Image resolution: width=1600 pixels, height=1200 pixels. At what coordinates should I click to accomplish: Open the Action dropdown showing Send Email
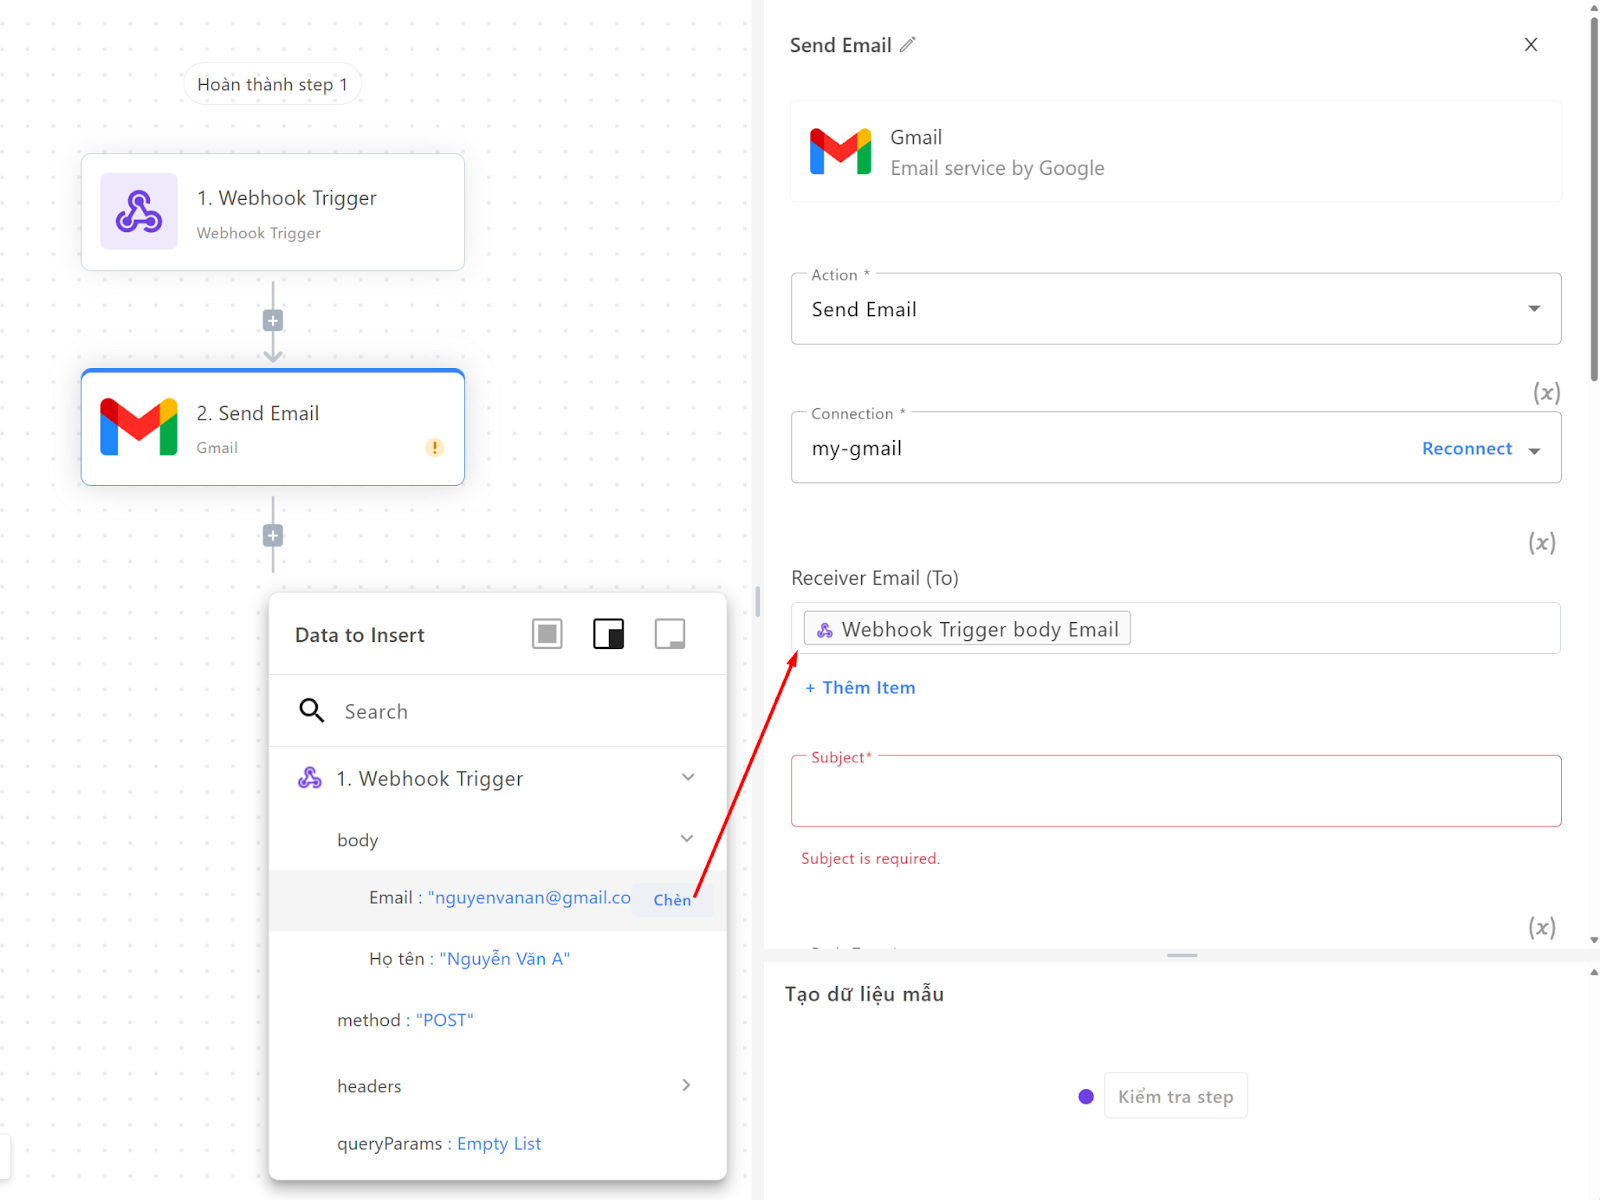click(1176, 309)
